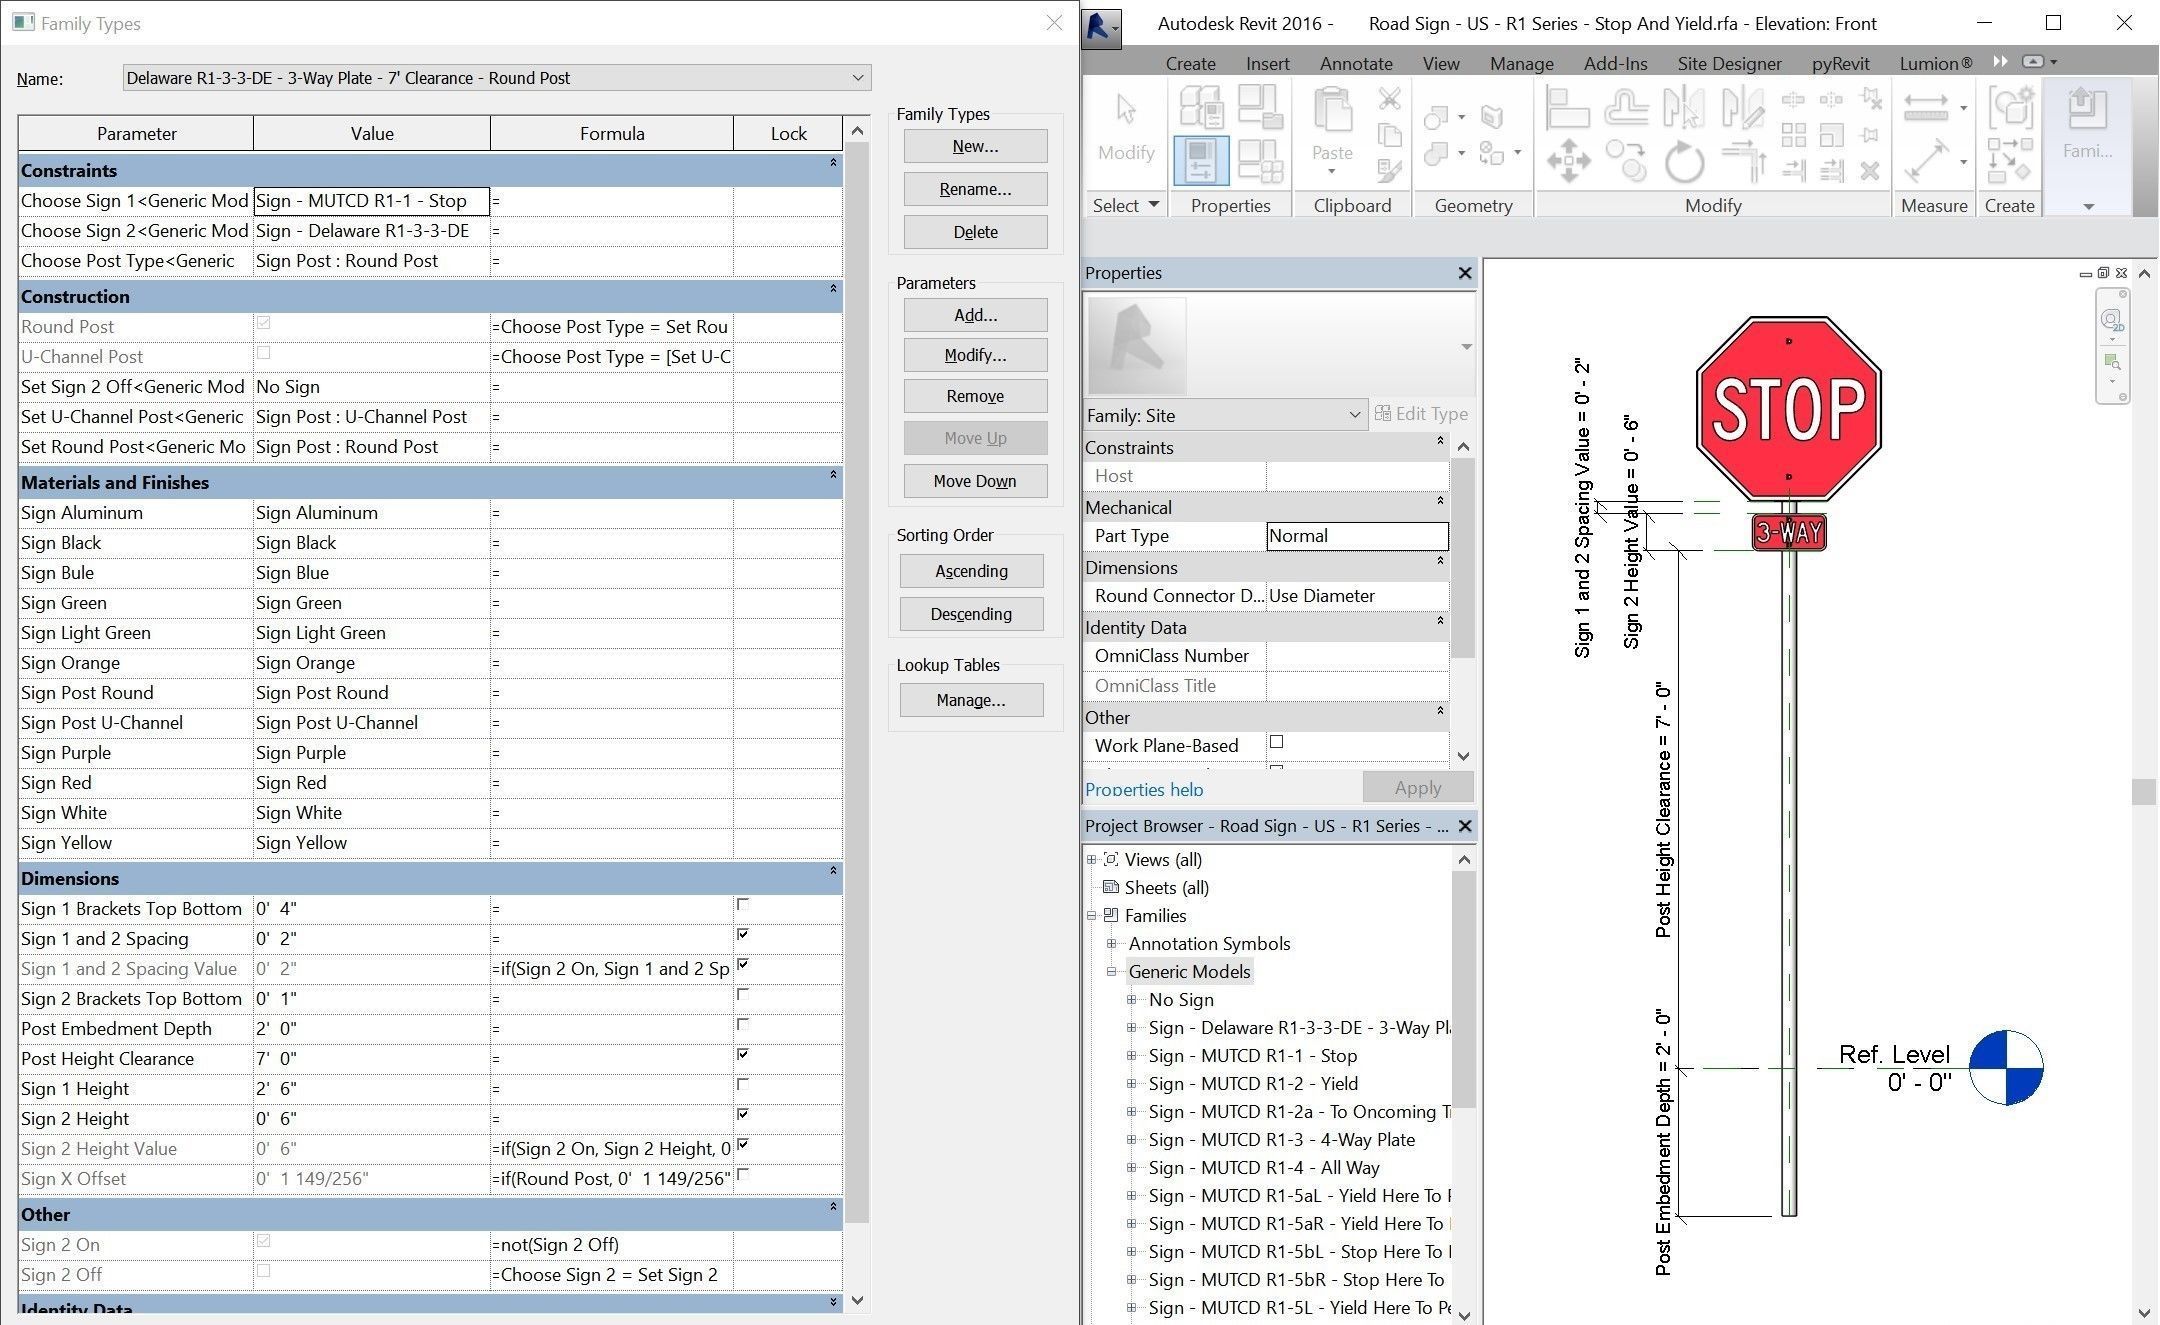2160x1325 pixels.
Task: Expand the Views (all) tree node
Action: 1092,860
